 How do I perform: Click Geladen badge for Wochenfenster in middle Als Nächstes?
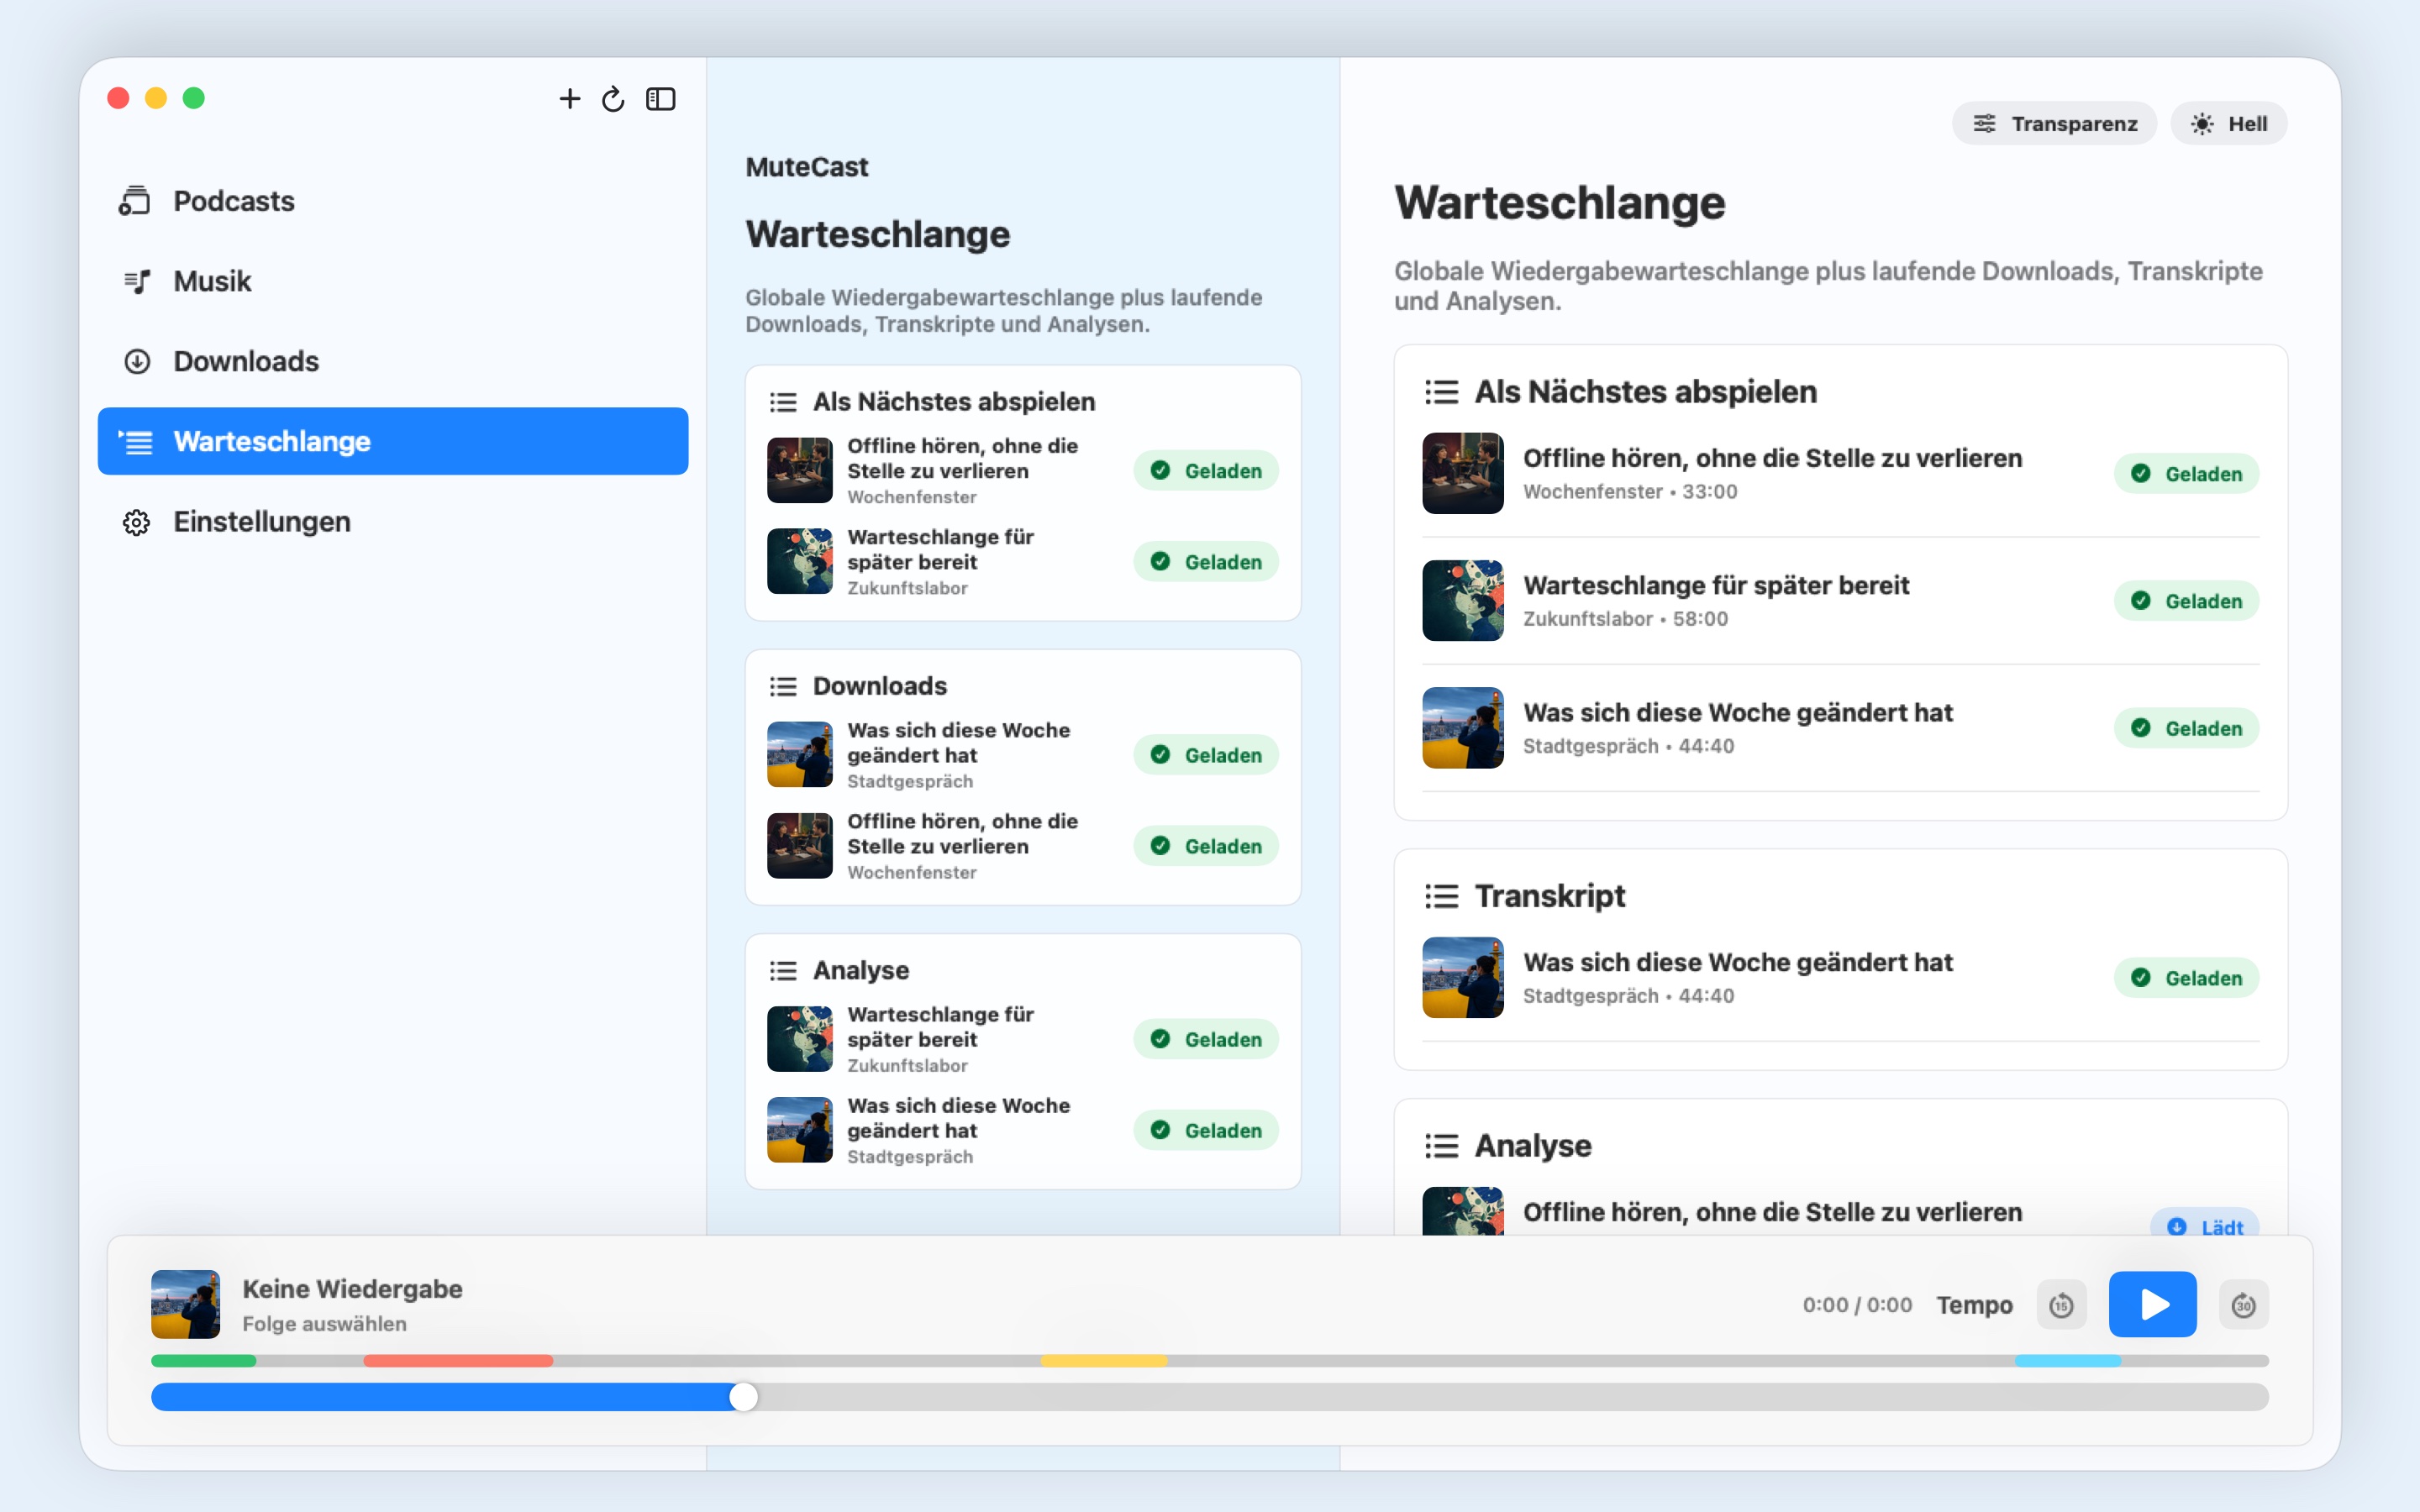click(x=1206, y=470)
